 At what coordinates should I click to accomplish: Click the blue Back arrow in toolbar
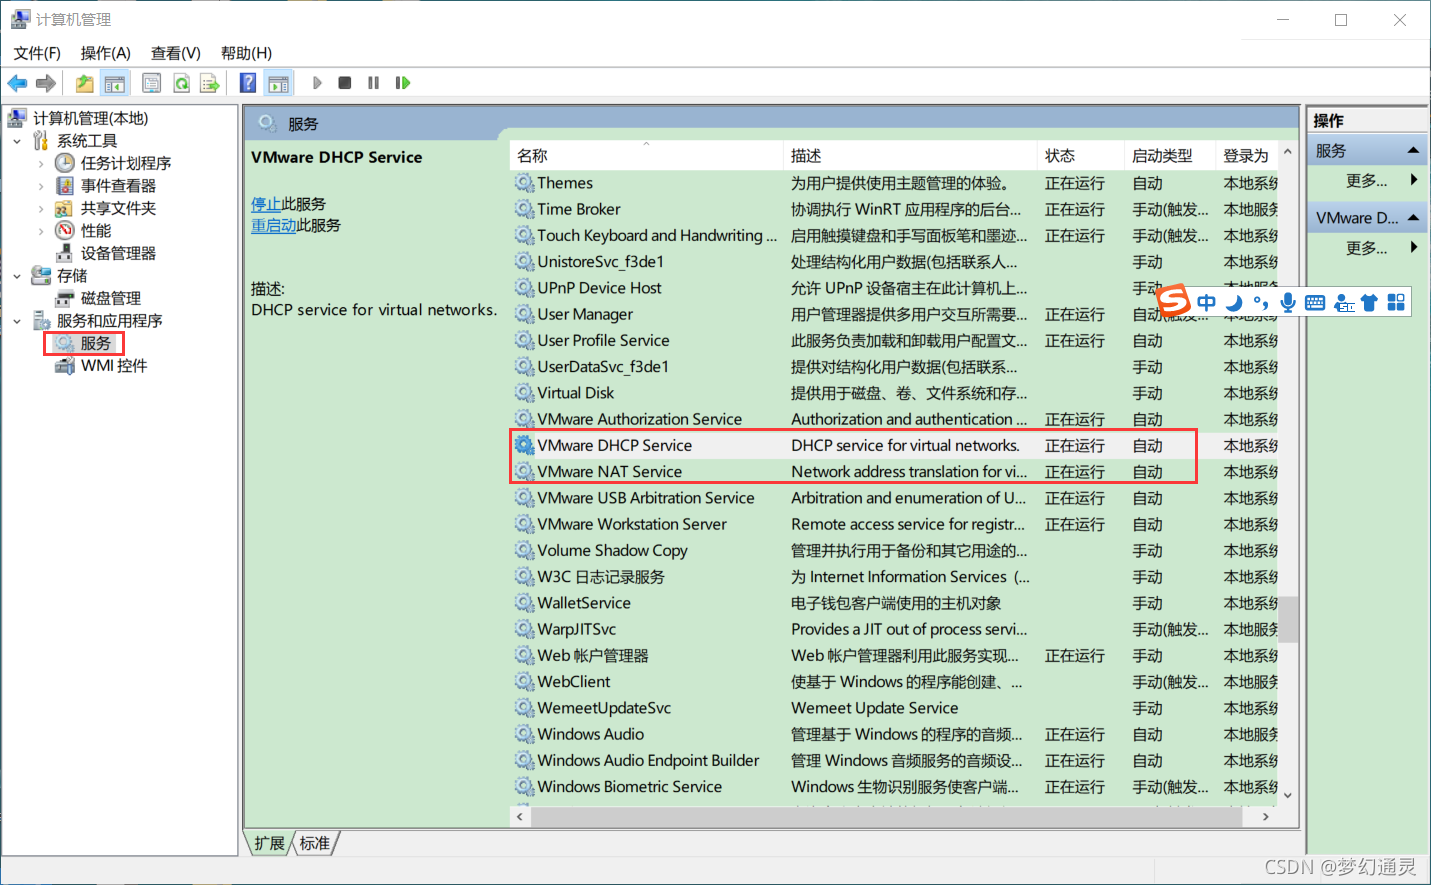[x=17, y=83]
